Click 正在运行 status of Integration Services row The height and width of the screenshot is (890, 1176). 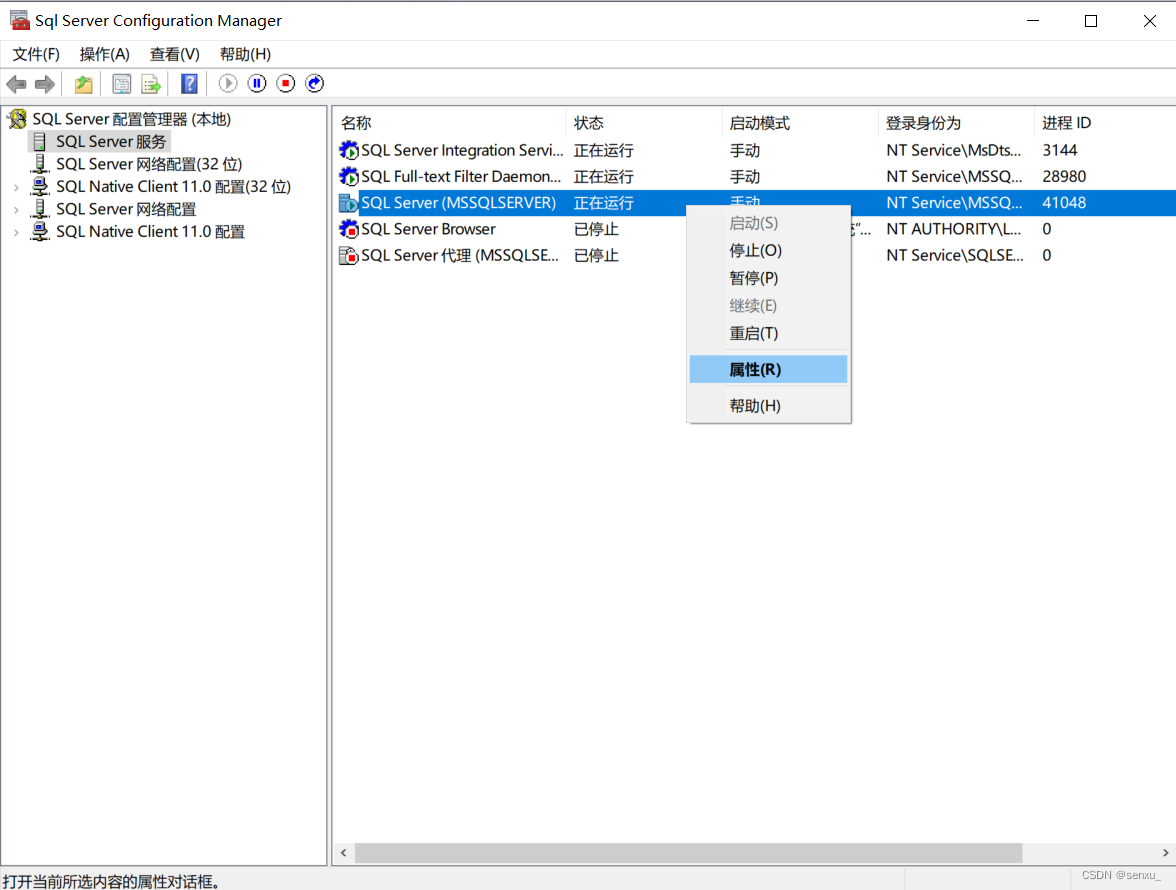[604, 151]
